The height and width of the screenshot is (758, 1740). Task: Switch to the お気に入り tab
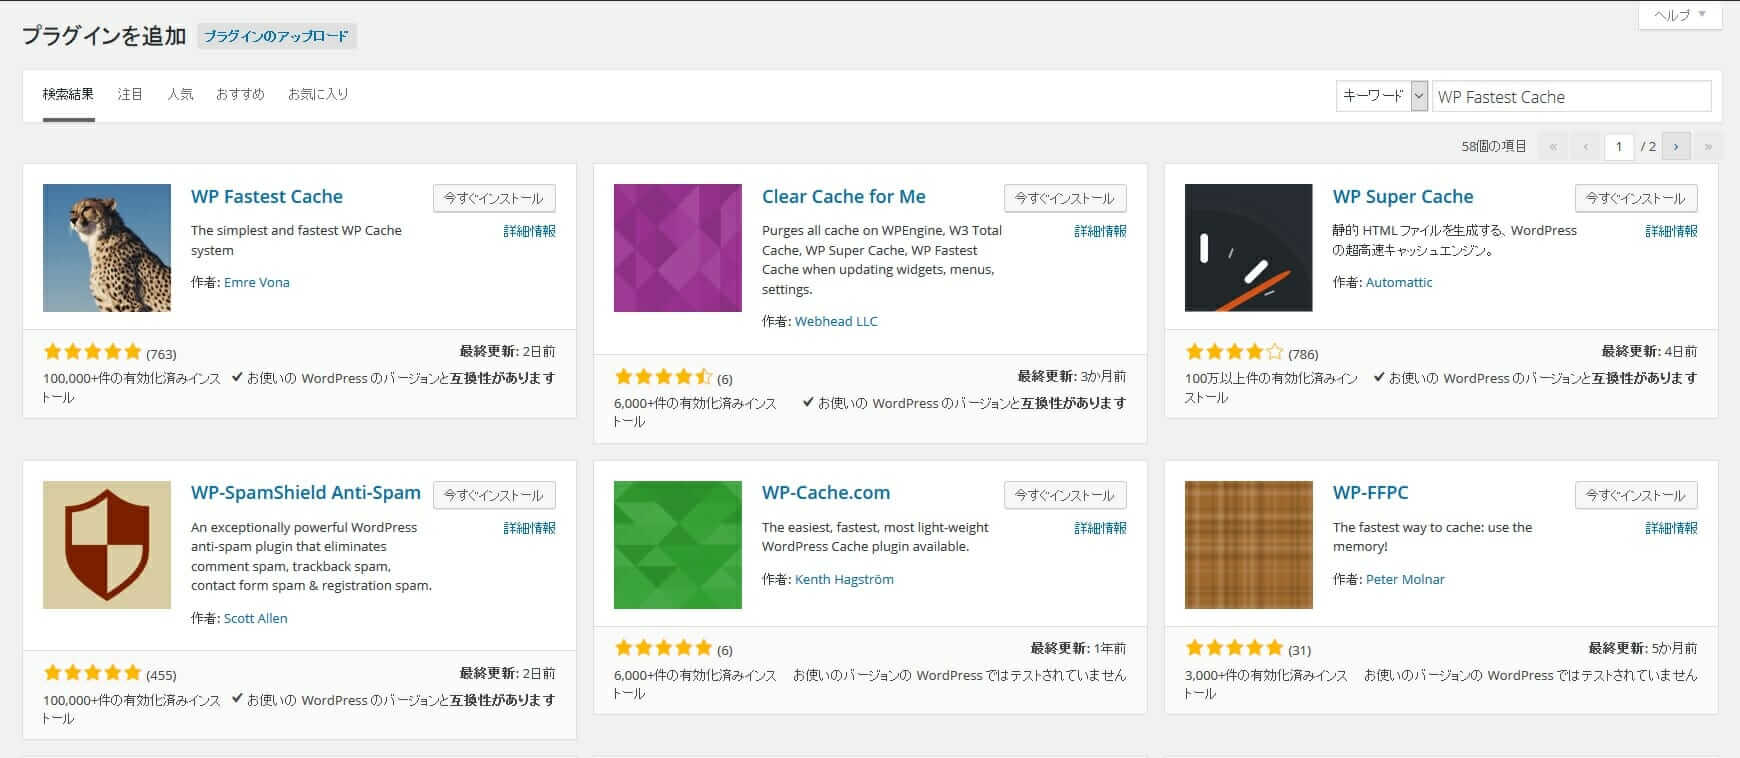point(318,95)
